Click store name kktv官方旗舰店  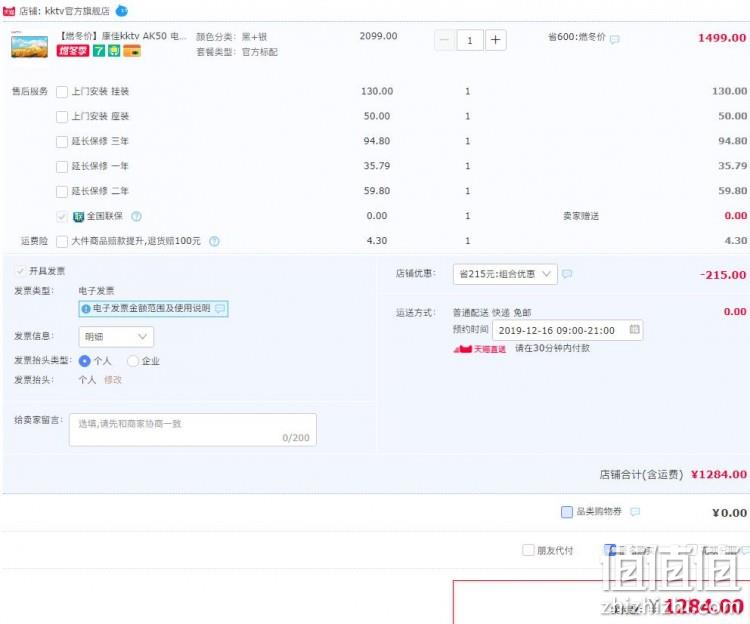point(77,11)
